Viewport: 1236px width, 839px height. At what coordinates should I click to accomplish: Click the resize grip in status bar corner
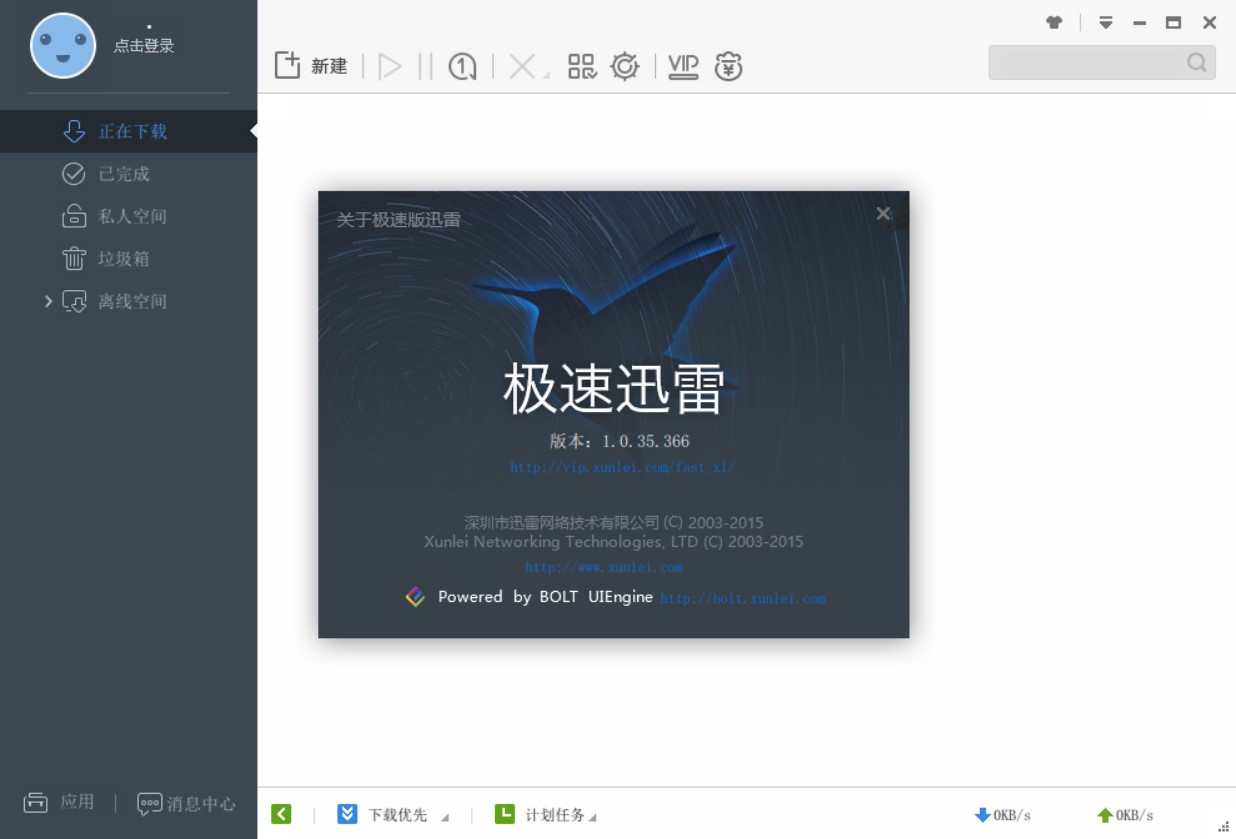[1223, 826]
